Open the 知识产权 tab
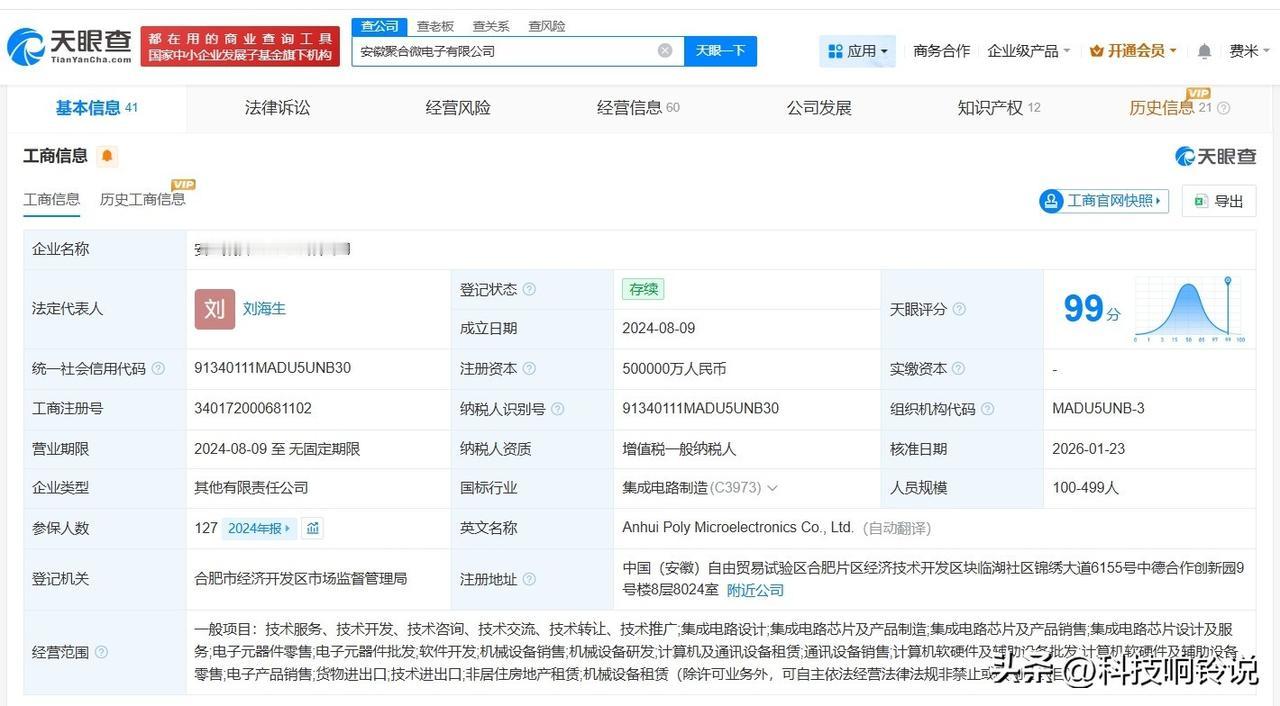1280x706 pixels. (999, 108)
